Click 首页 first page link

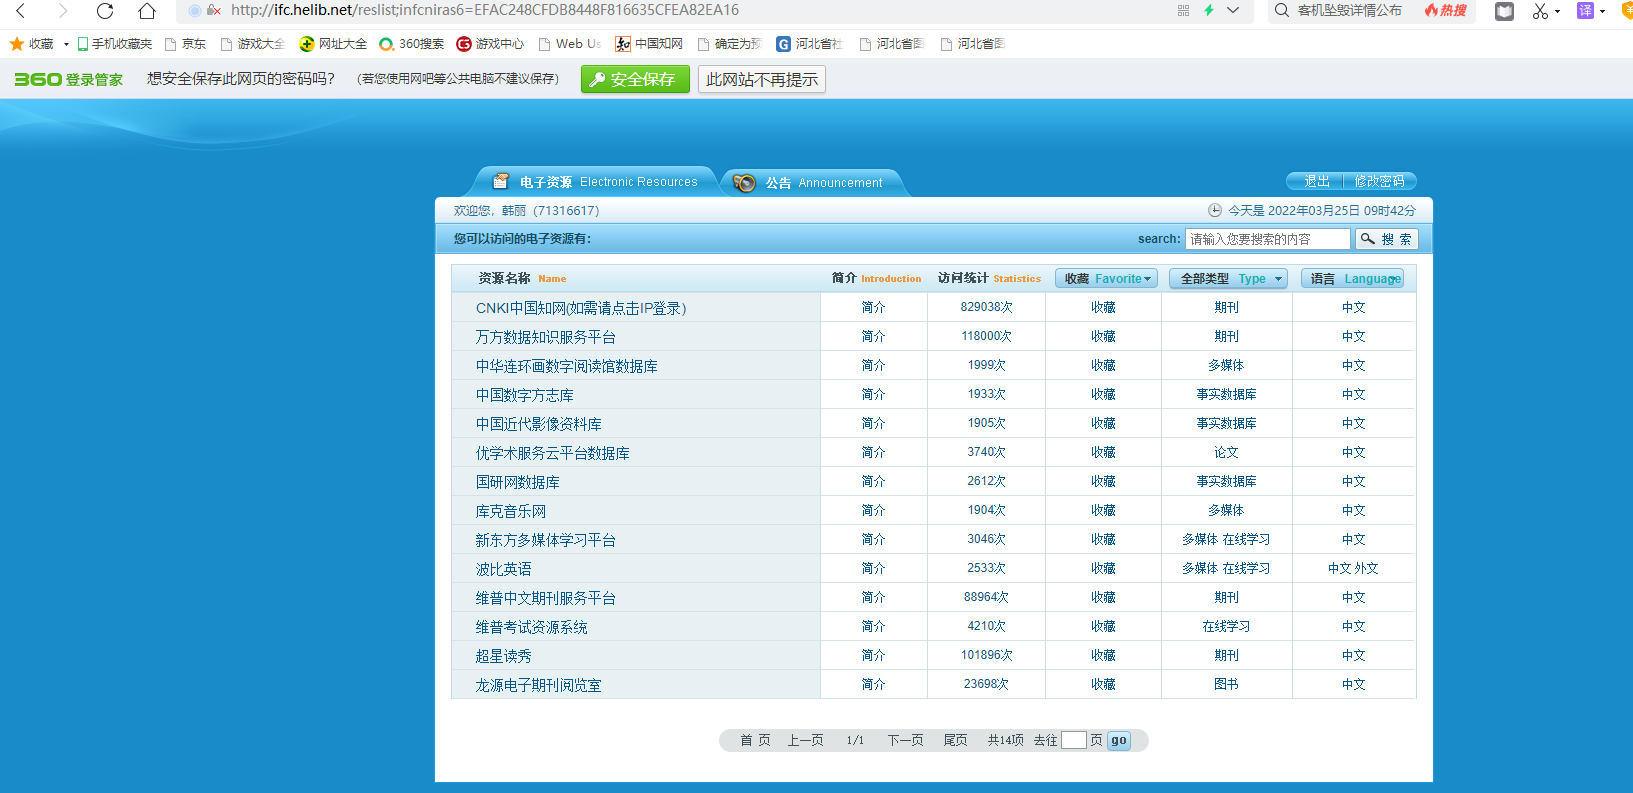pos(755,740)
